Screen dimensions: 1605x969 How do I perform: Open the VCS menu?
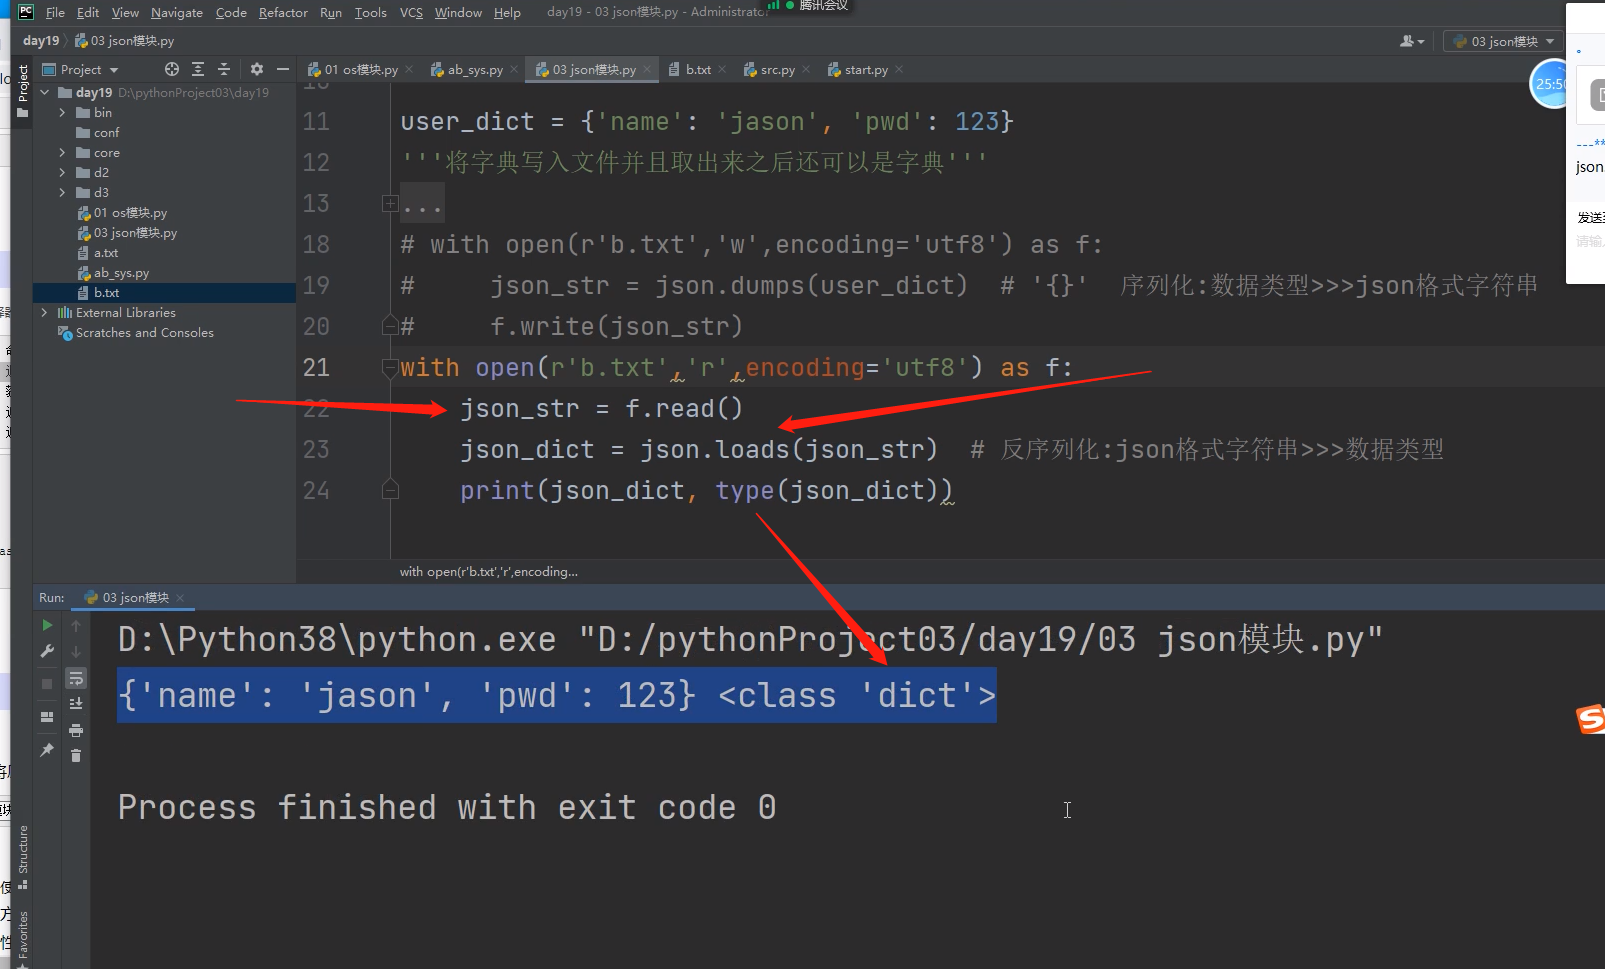coord(411,12)
